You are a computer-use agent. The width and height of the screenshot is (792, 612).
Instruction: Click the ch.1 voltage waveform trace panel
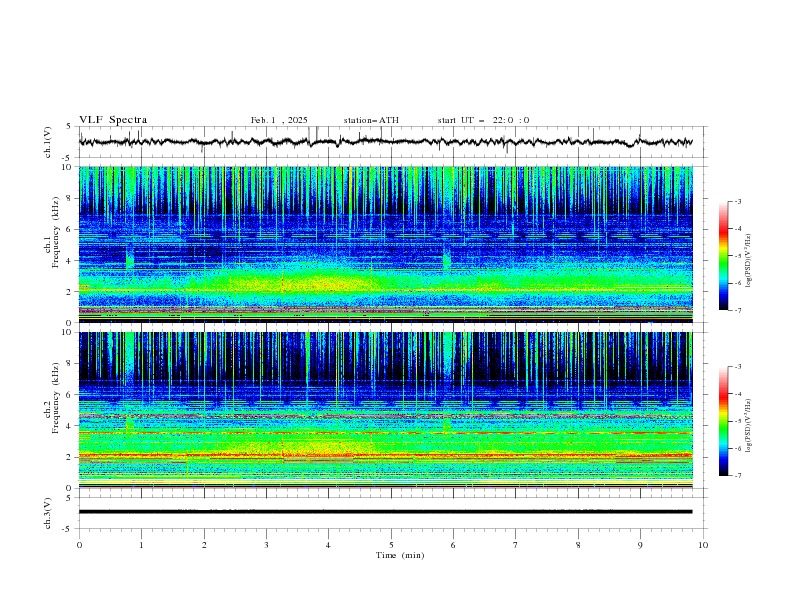pos(393,142)
